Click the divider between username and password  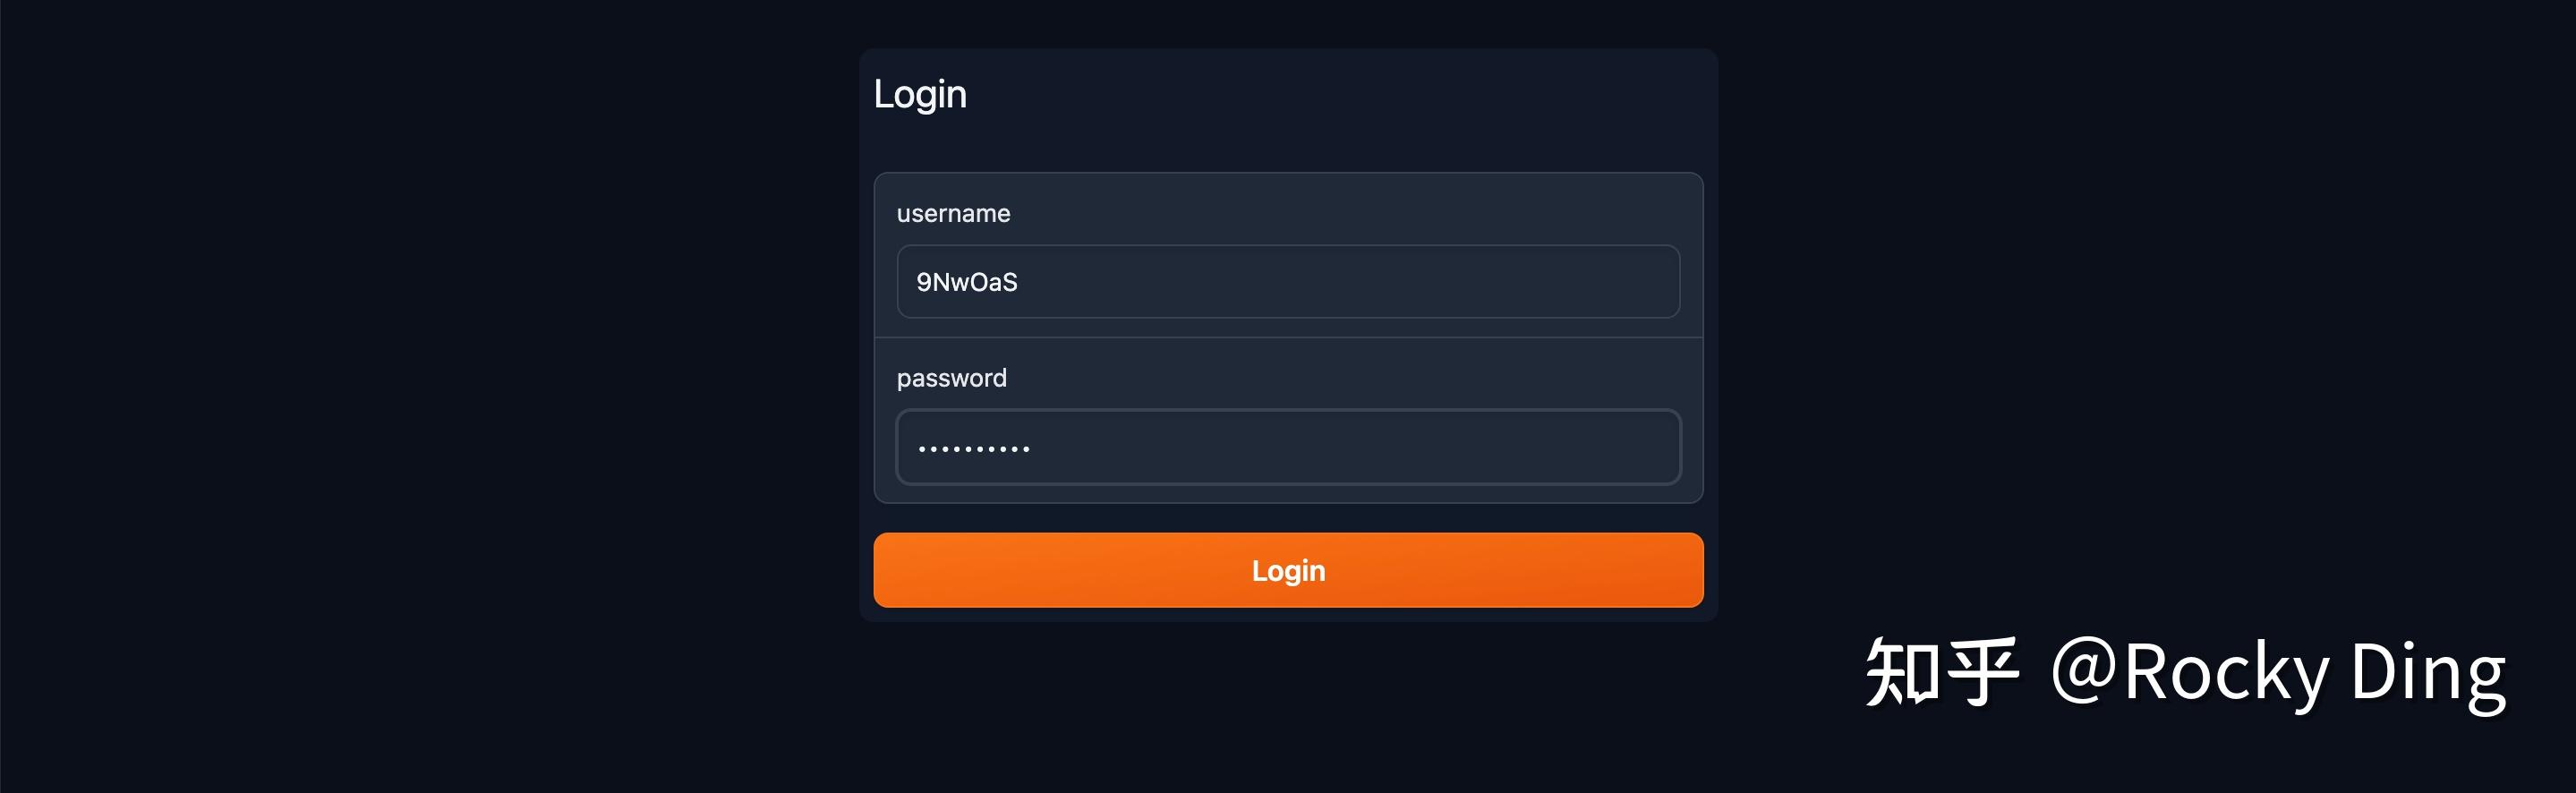1288,338
